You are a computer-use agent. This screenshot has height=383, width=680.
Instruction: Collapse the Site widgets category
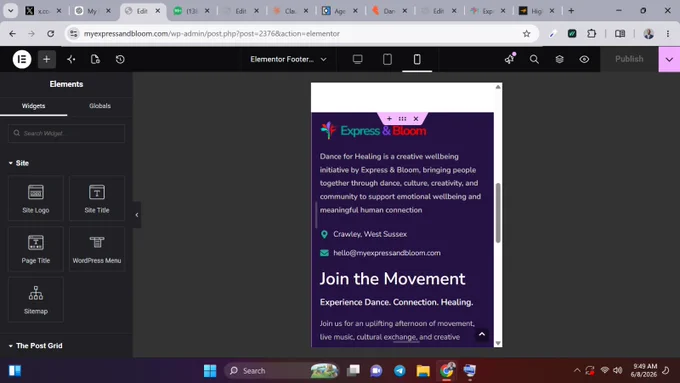pyautogui.click(x=19, y=163)
